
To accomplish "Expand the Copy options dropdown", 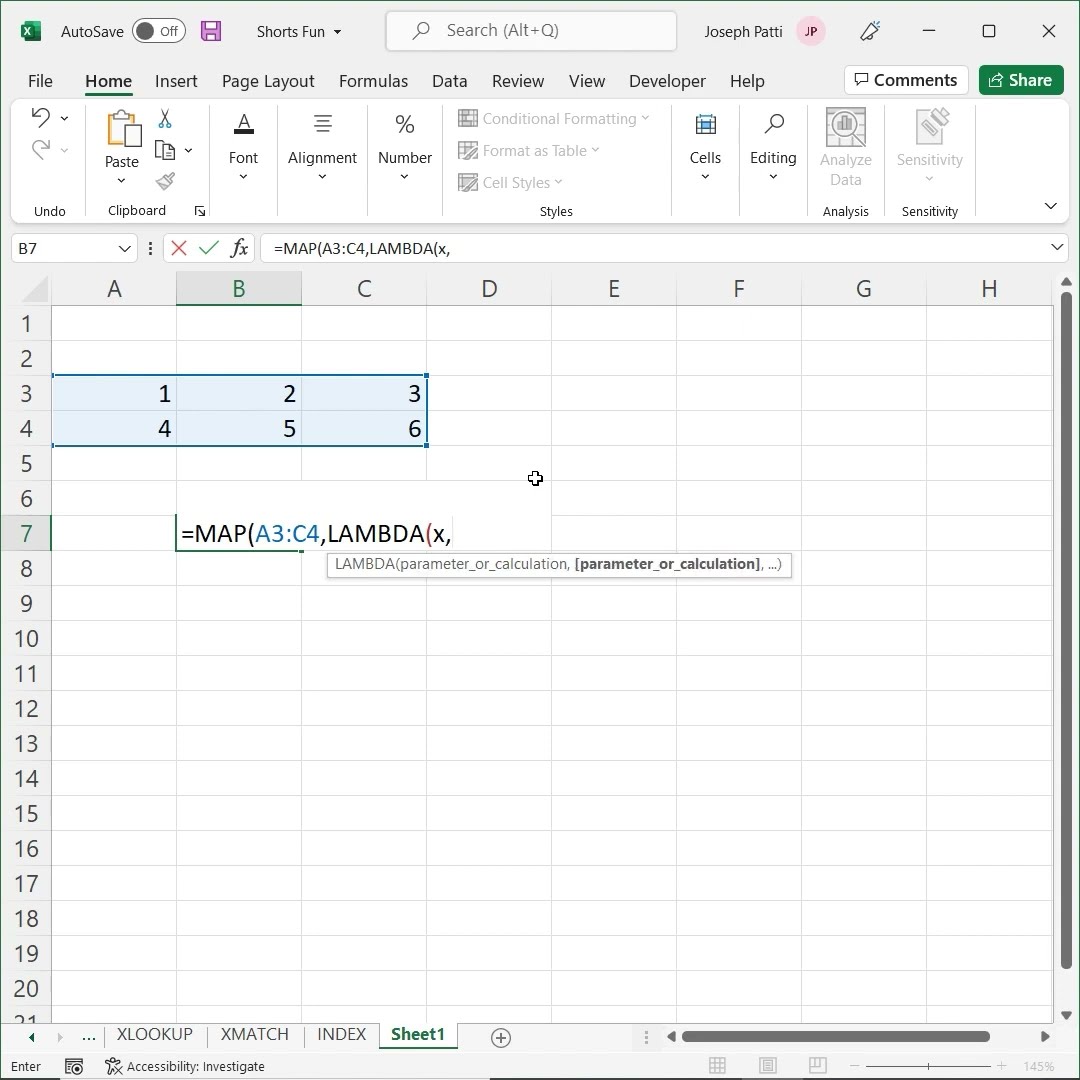I will click(x=188, y=150).
